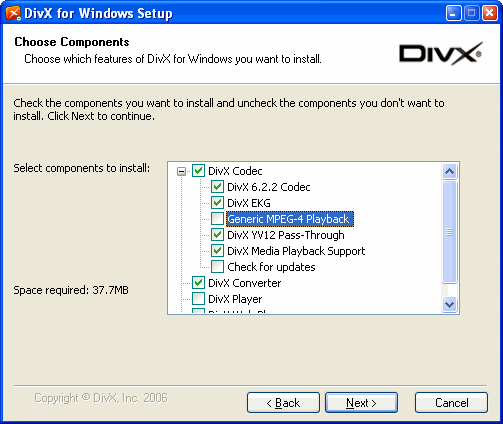Cancel the DivX setup
The image size is (503, 424).
click(x=451, y=403)
